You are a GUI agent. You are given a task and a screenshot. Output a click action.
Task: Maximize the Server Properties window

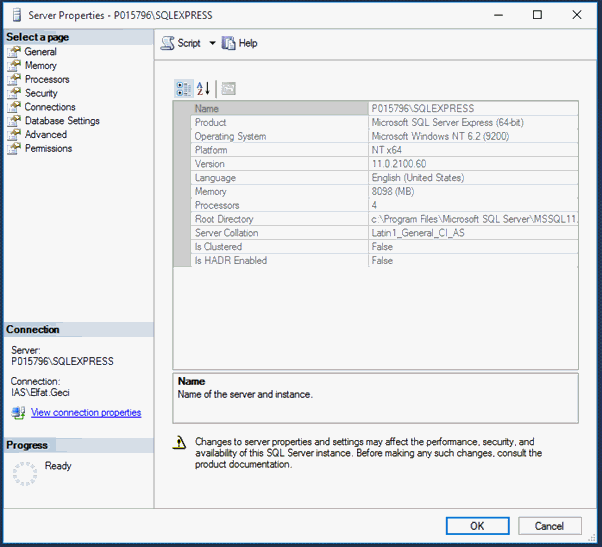click(538, 15)
